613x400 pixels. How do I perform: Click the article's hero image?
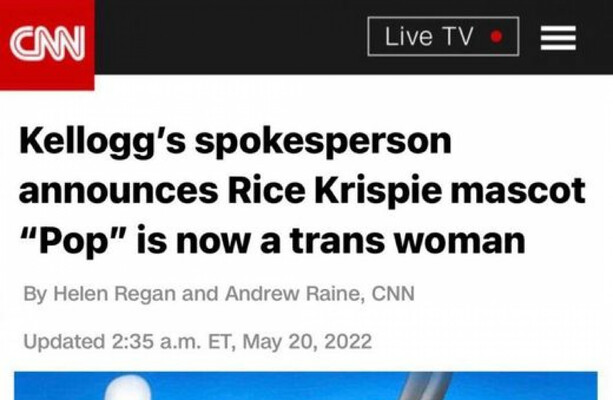click(x=305, y=386)
